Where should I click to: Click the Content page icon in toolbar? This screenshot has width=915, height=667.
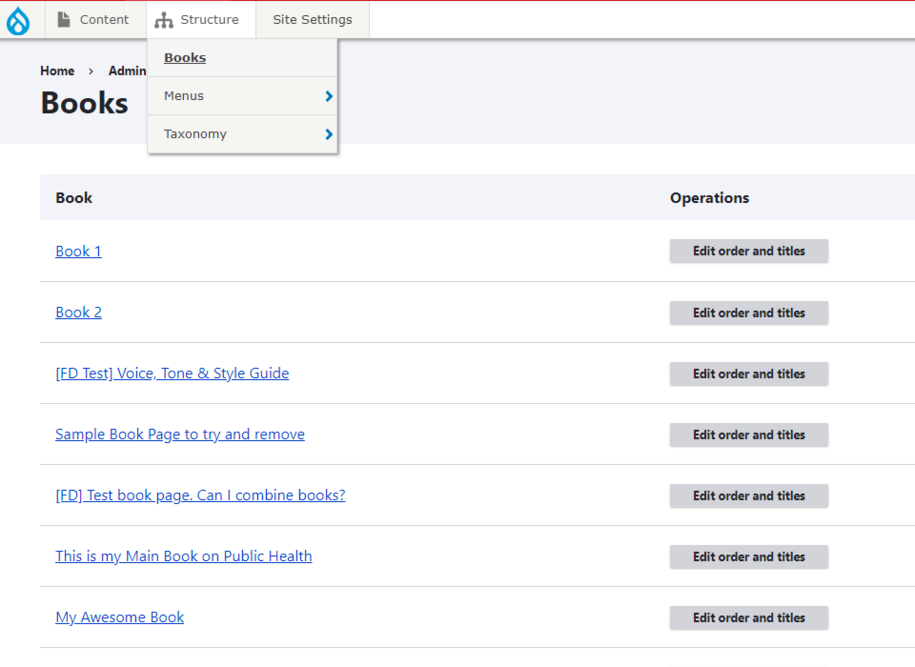(x=64, y=20)
